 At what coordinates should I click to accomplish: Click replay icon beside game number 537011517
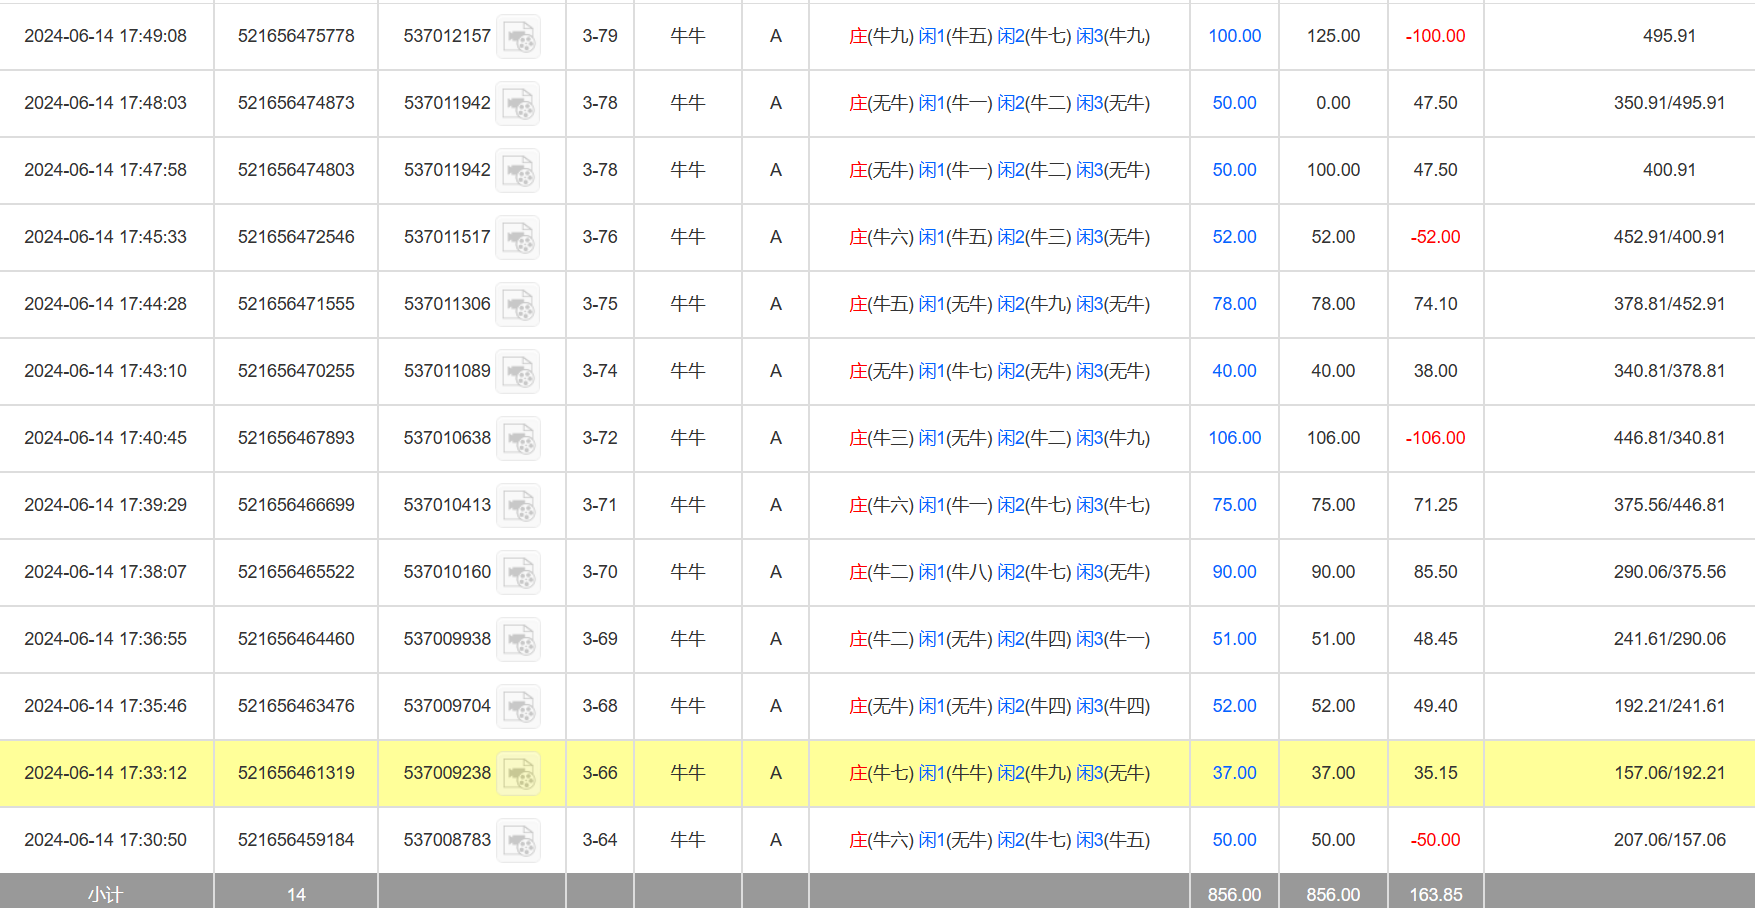[518, 238]
